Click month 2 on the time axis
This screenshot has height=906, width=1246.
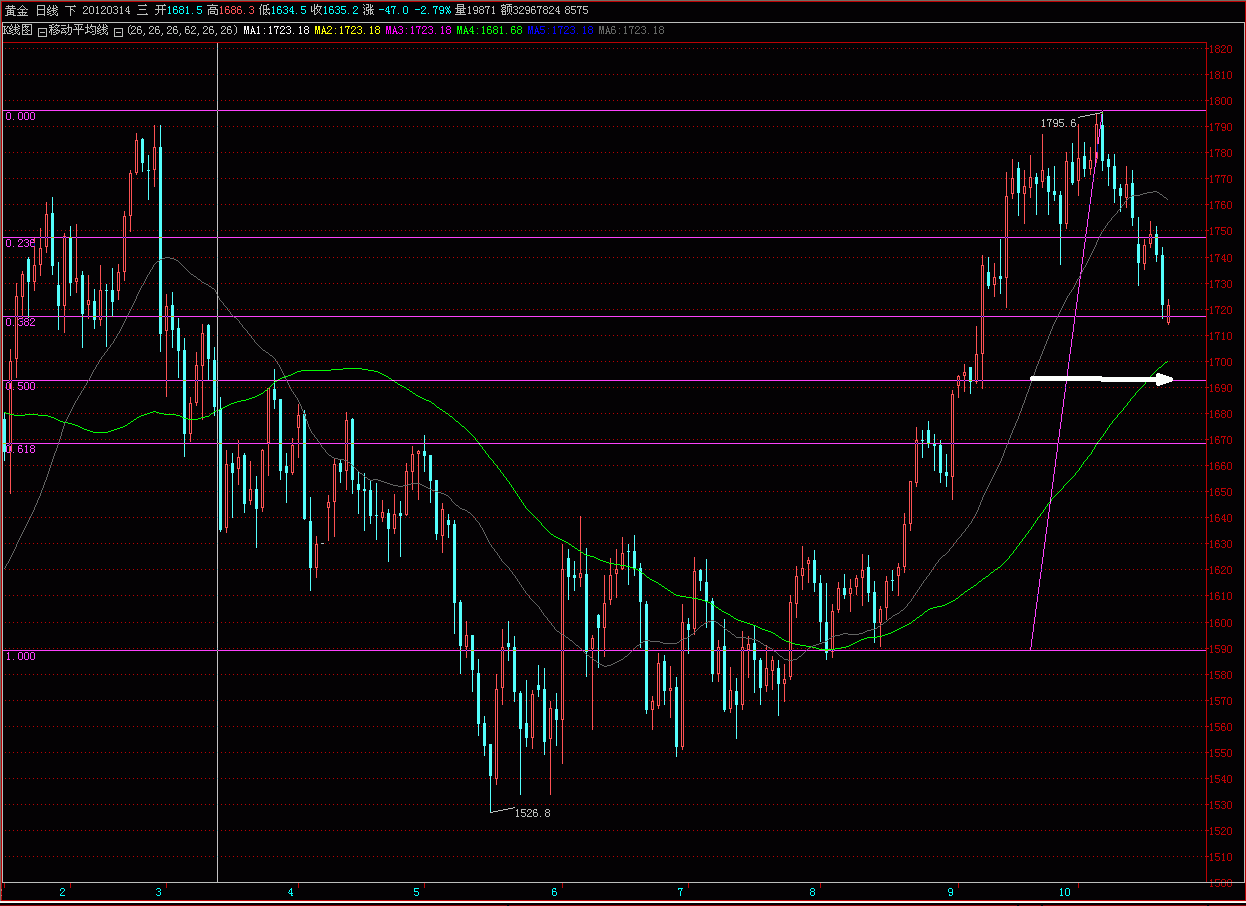pos(63,891)
